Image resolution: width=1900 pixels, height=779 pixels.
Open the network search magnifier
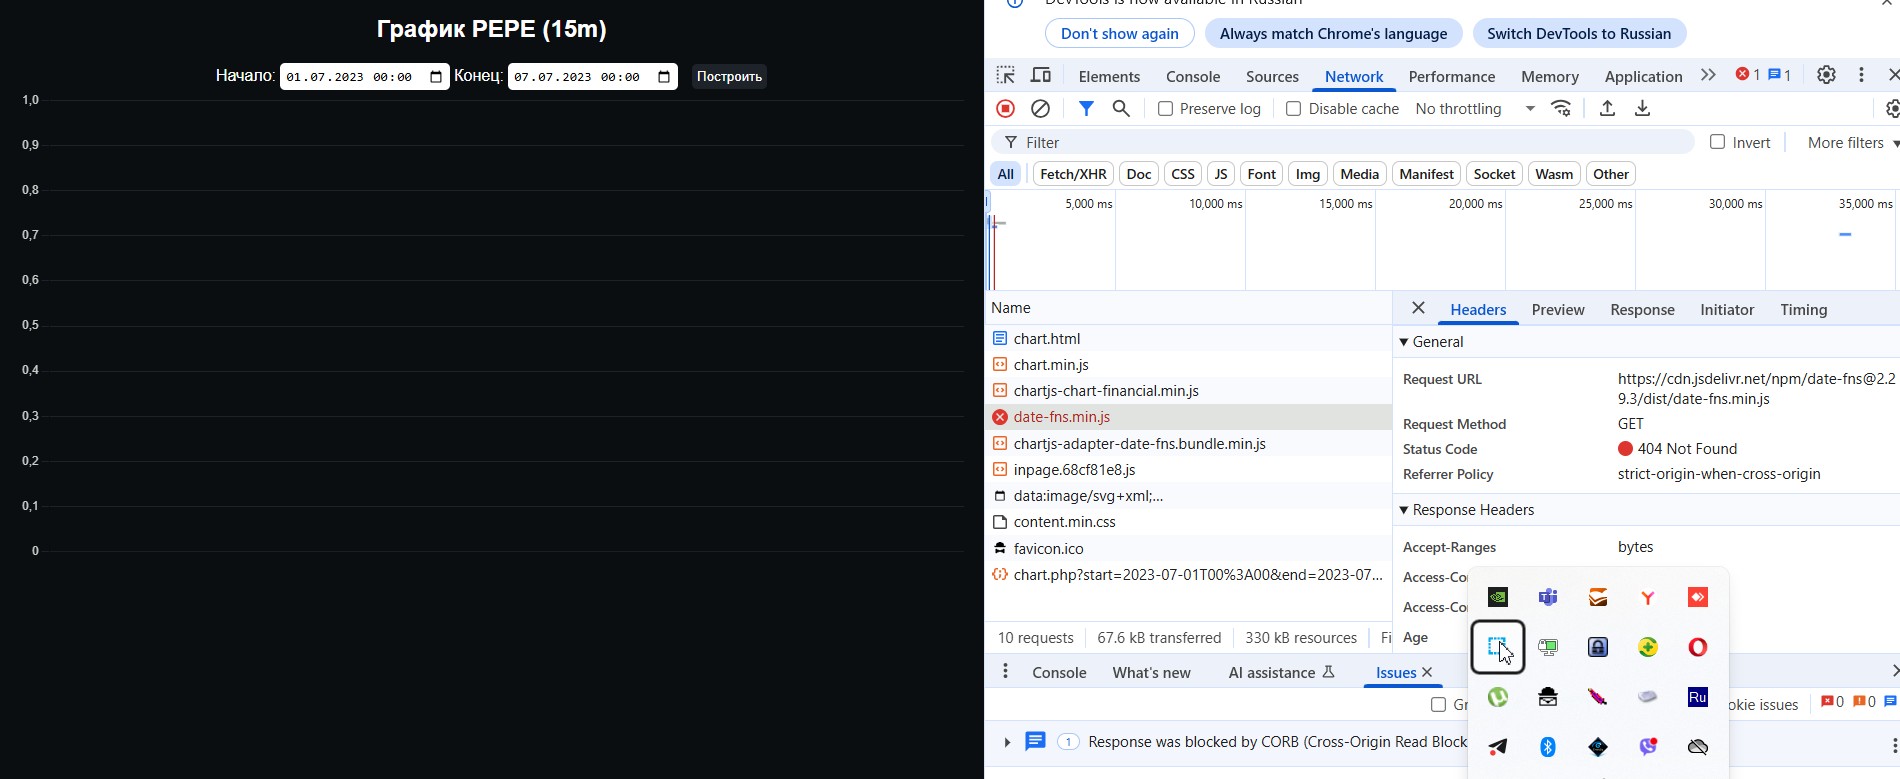[1121, 108]
